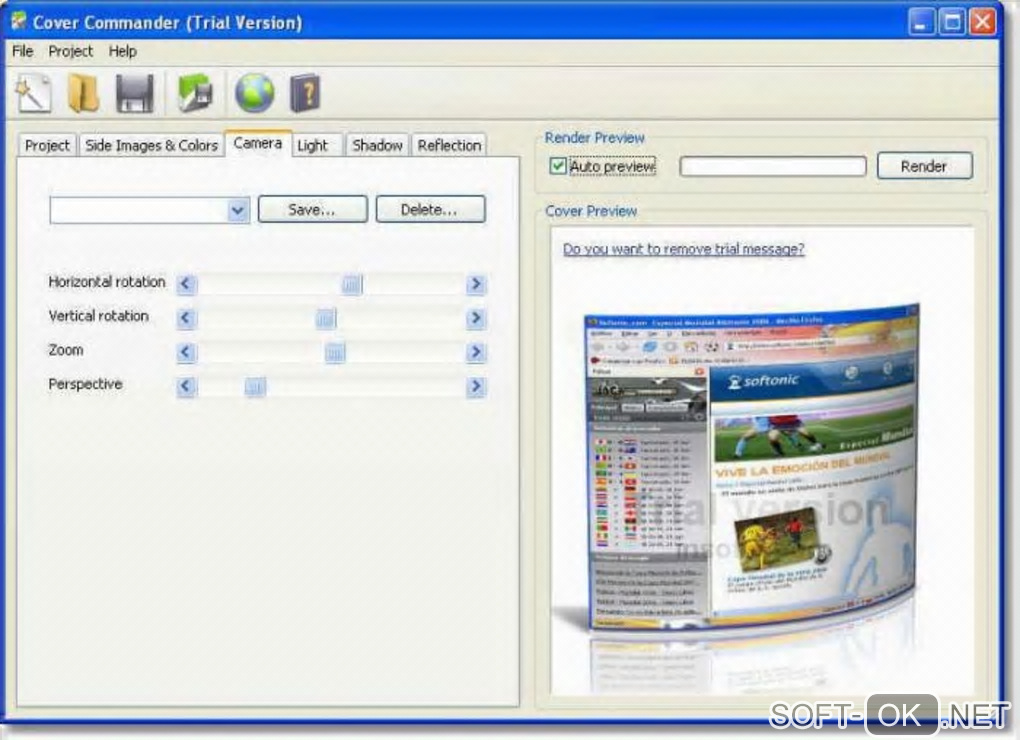Click the Perspective slider thumb
The height and width of the screenshot is (740, 1020).
[x=255, y=387]
